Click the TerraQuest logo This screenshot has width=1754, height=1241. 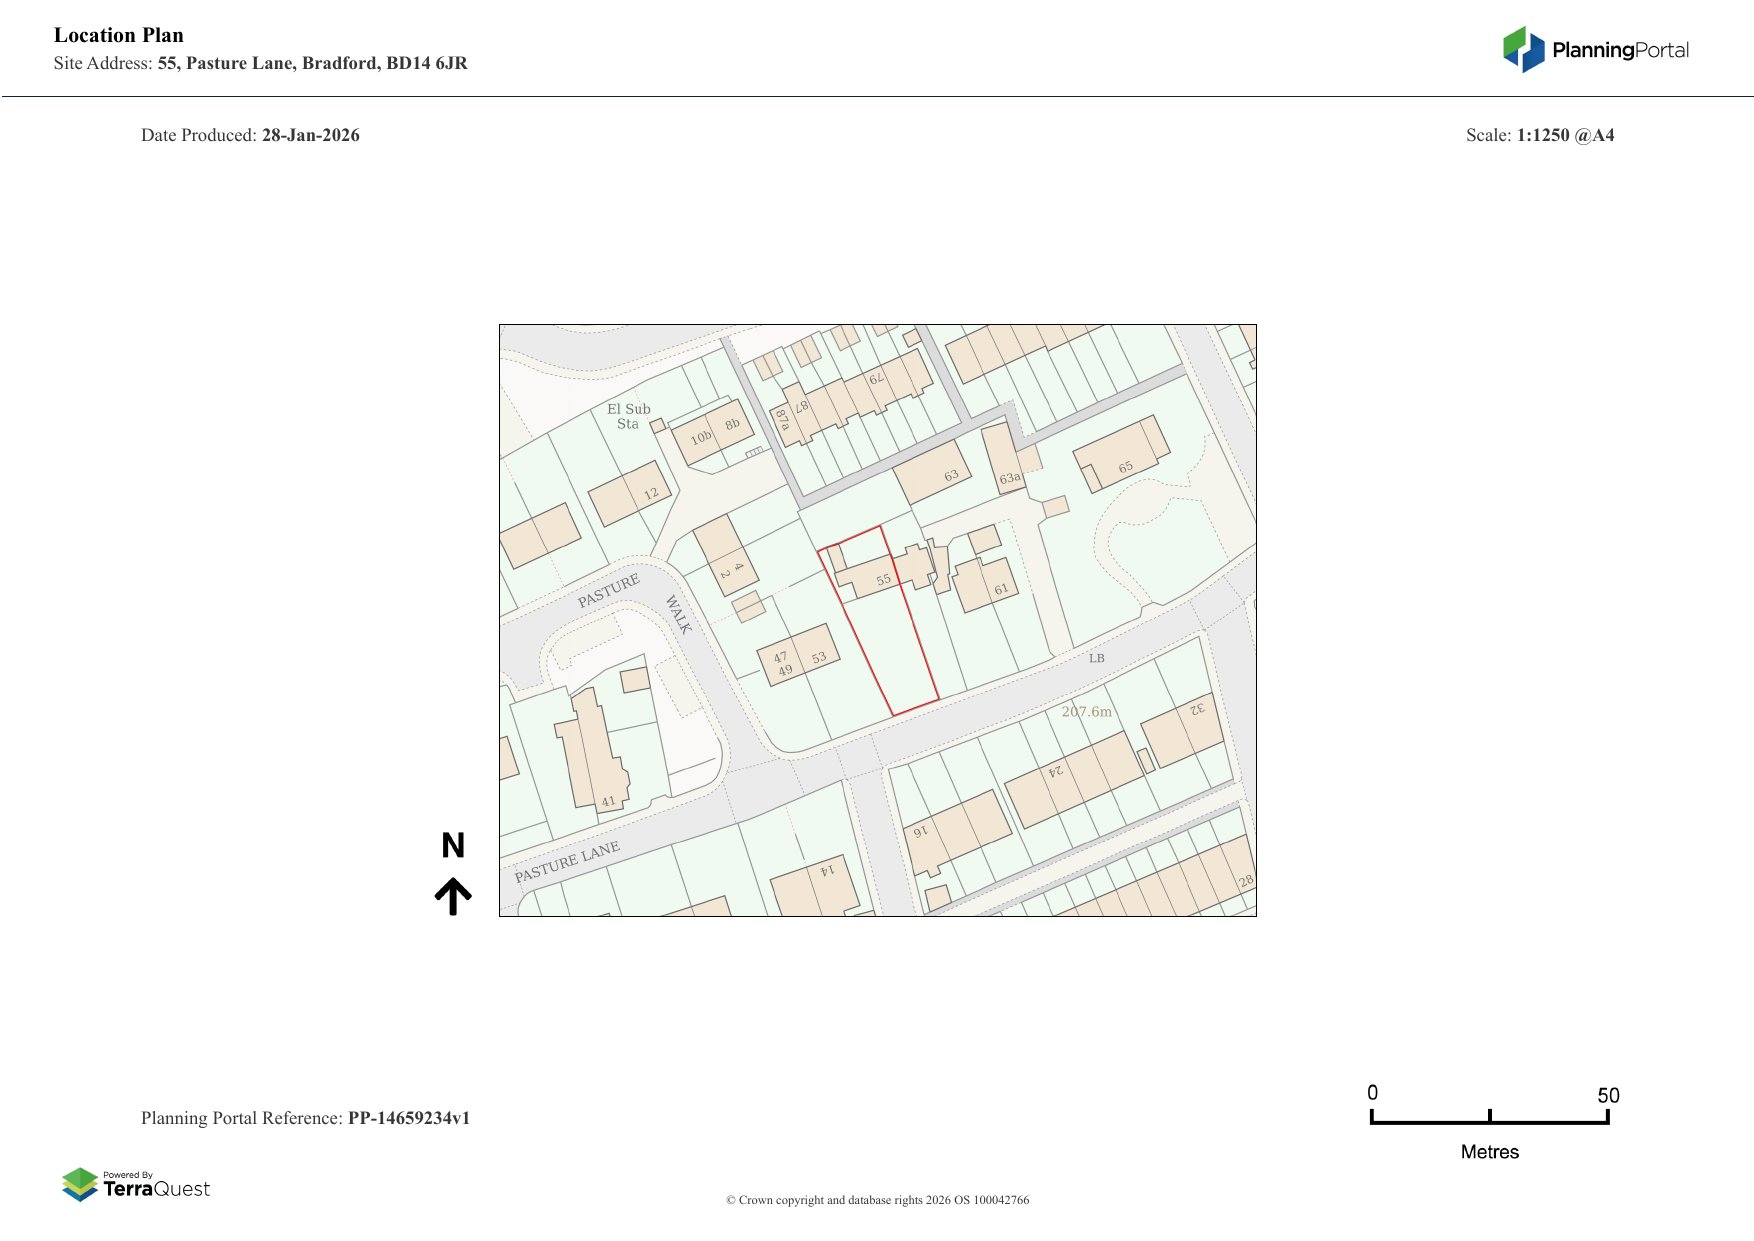click(x=136, y=1184)
